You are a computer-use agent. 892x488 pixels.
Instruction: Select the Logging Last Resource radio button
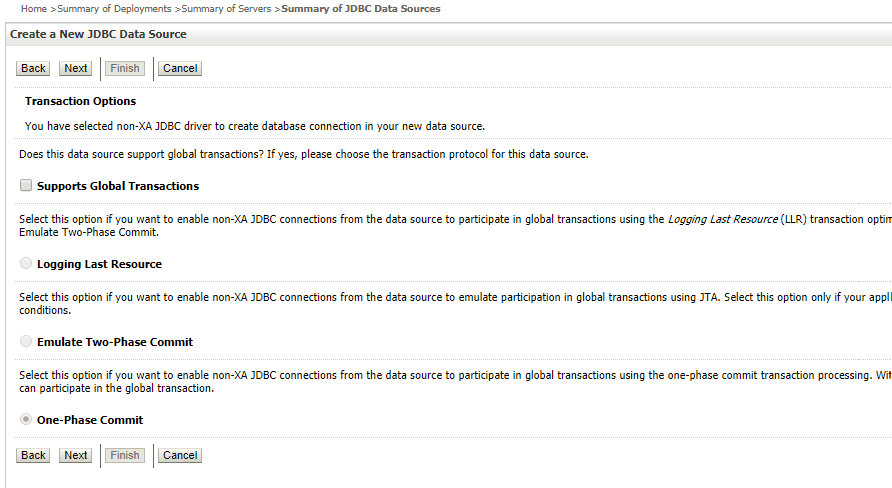click(26, 264)
